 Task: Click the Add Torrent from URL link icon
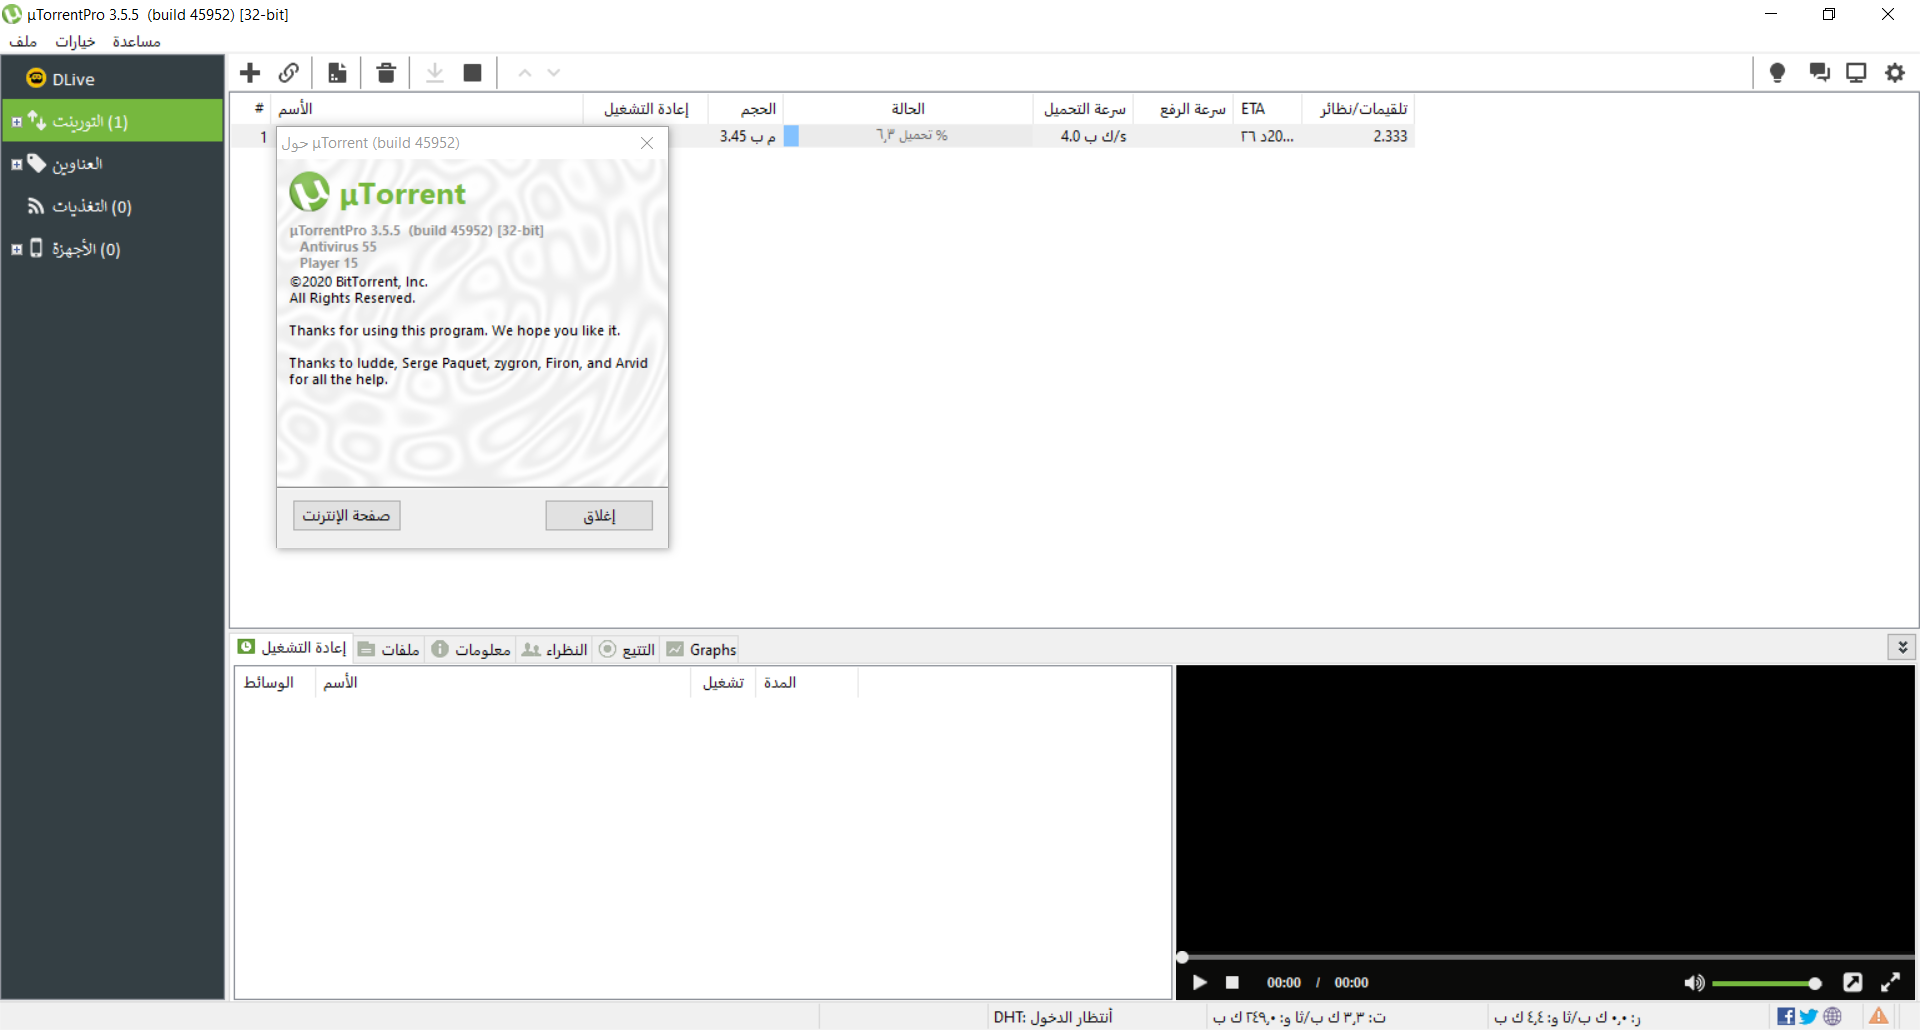coord(289,72)
